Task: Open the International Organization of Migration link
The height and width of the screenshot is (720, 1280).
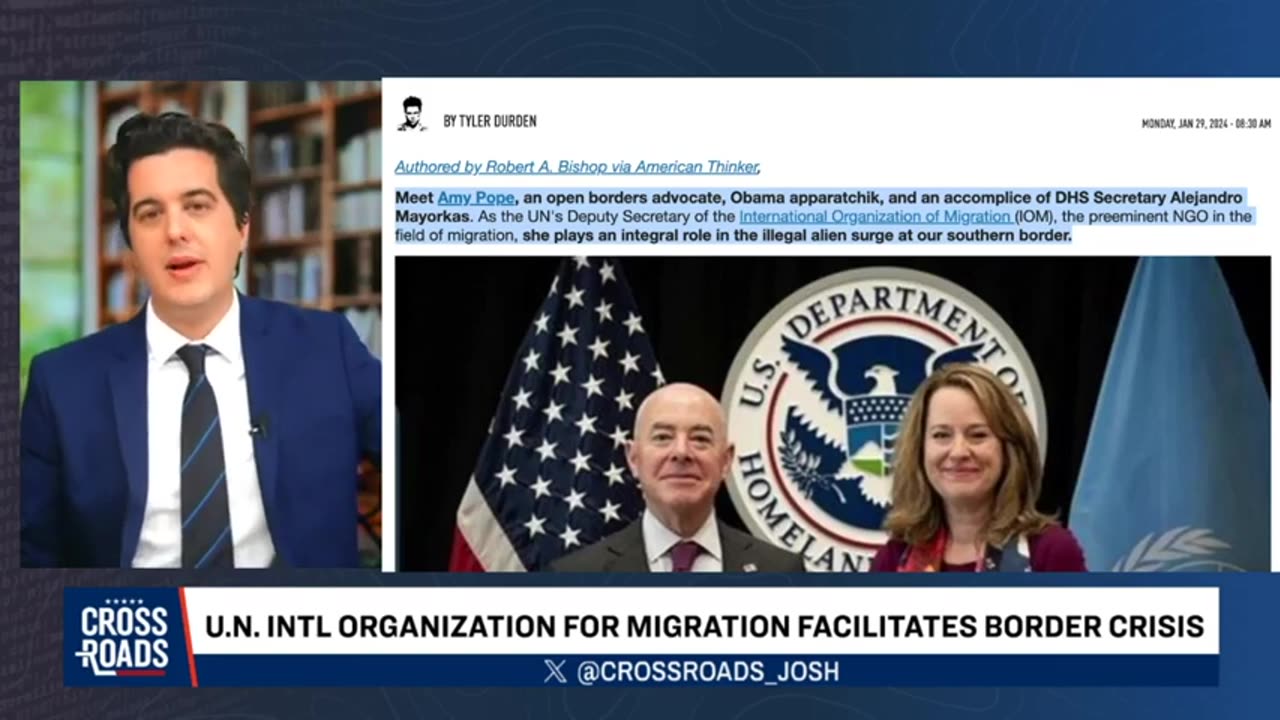Action: click(877, 216)
